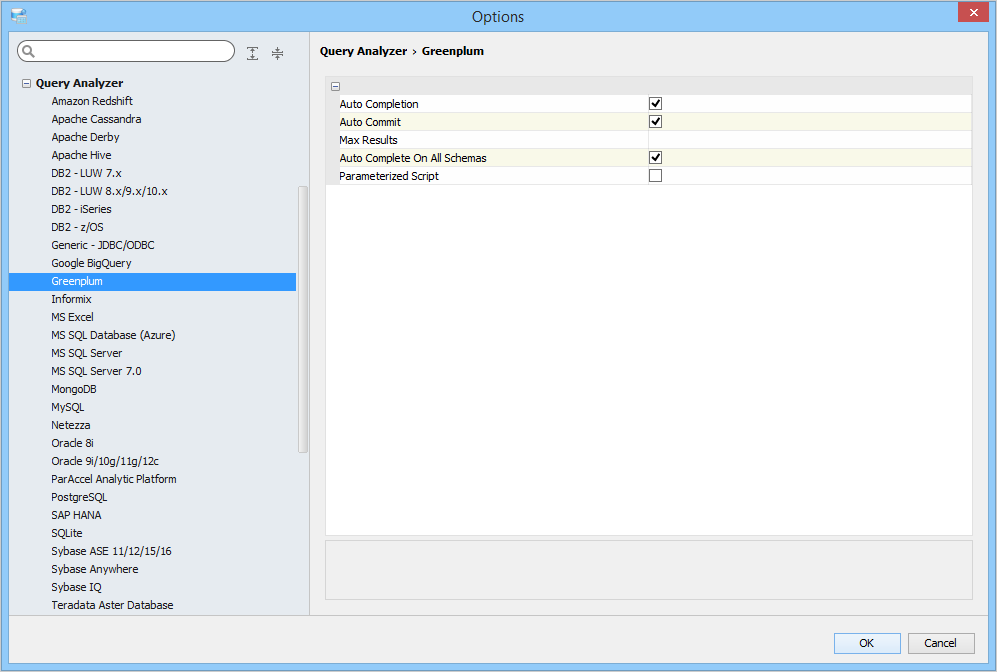Click OK to save options
Image resolution: width=997 pixels, height=672 pixels.
tap(867, 643)
